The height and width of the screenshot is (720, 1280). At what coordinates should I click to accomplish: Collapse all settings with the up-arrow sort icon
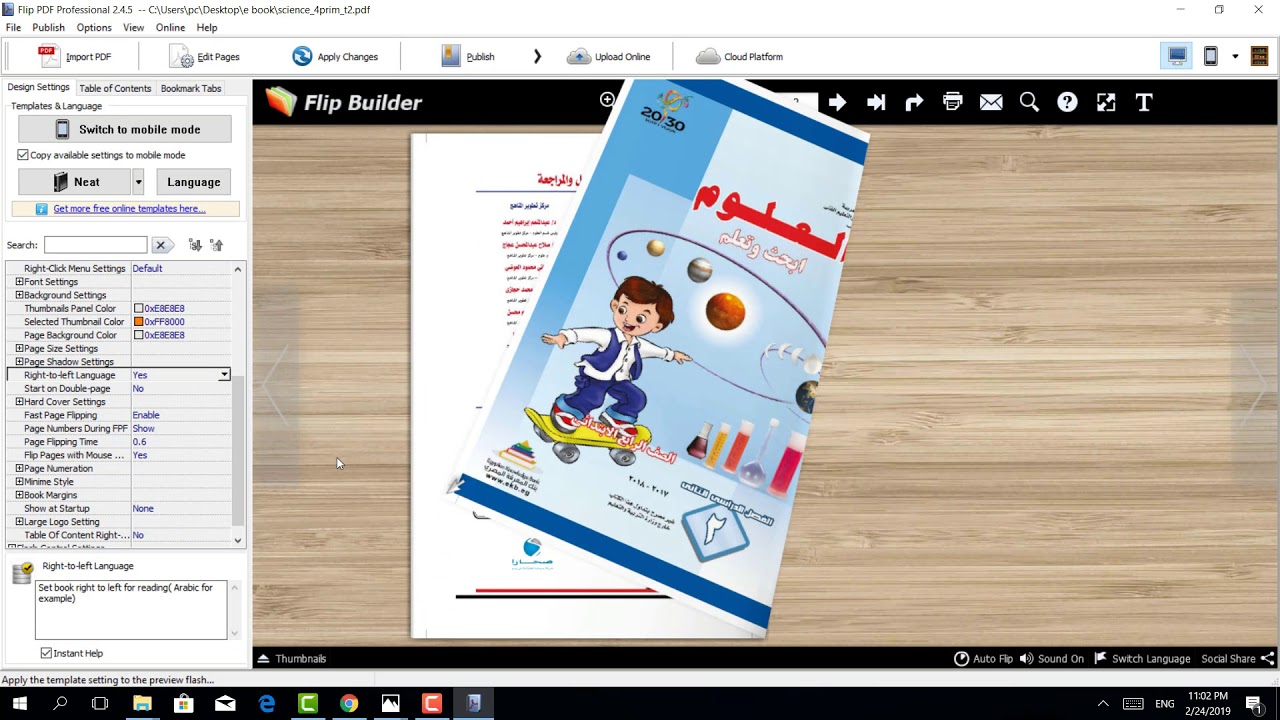(x=216, y=245)
